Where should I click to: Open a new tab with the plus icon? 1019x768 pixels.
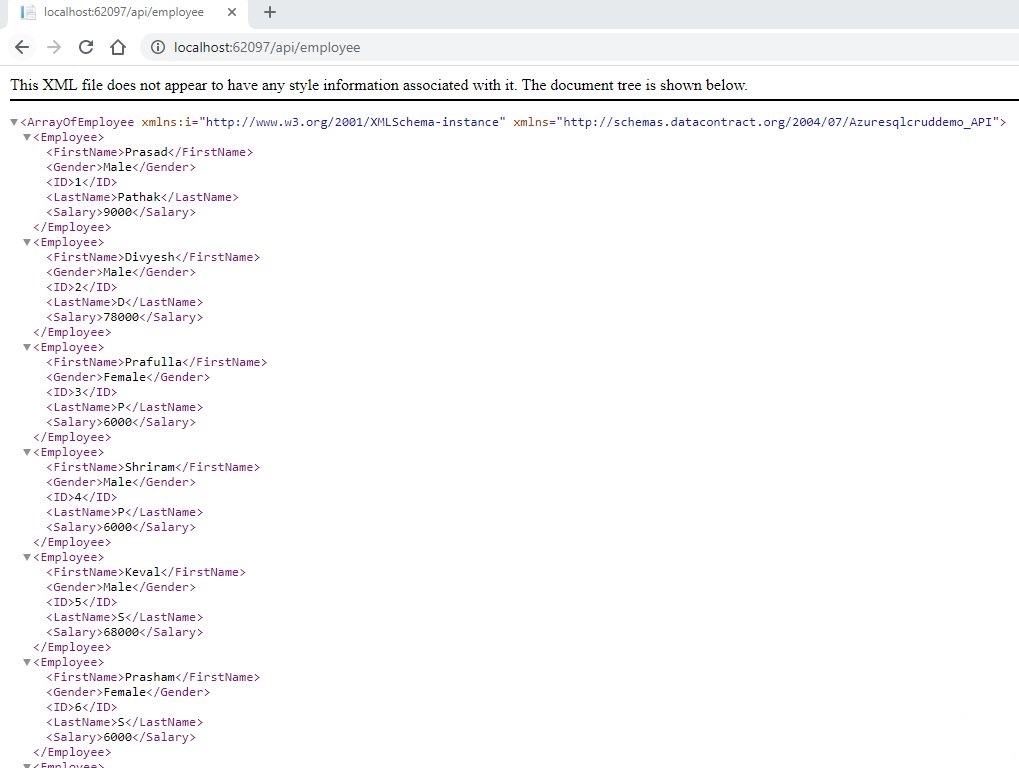[271, 13]
